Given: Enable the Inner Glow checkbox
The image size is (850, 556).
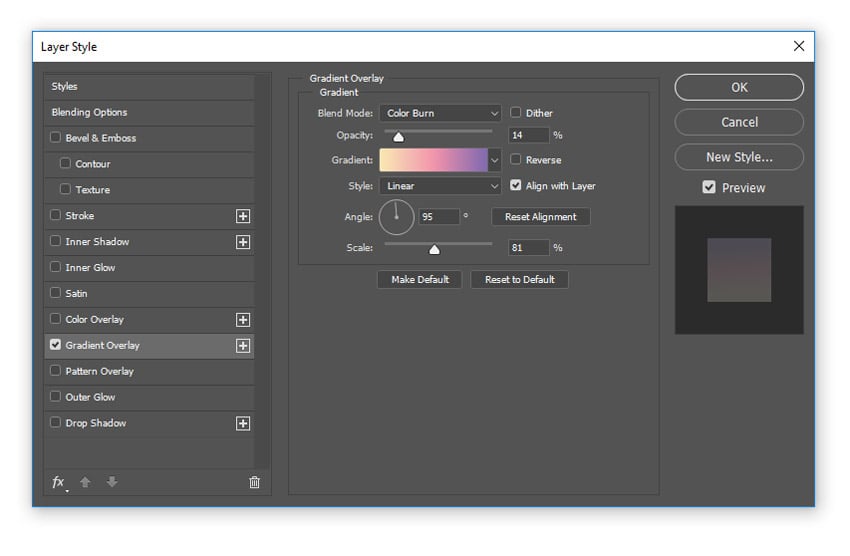Looking at the screenshot, I should 55,267.
